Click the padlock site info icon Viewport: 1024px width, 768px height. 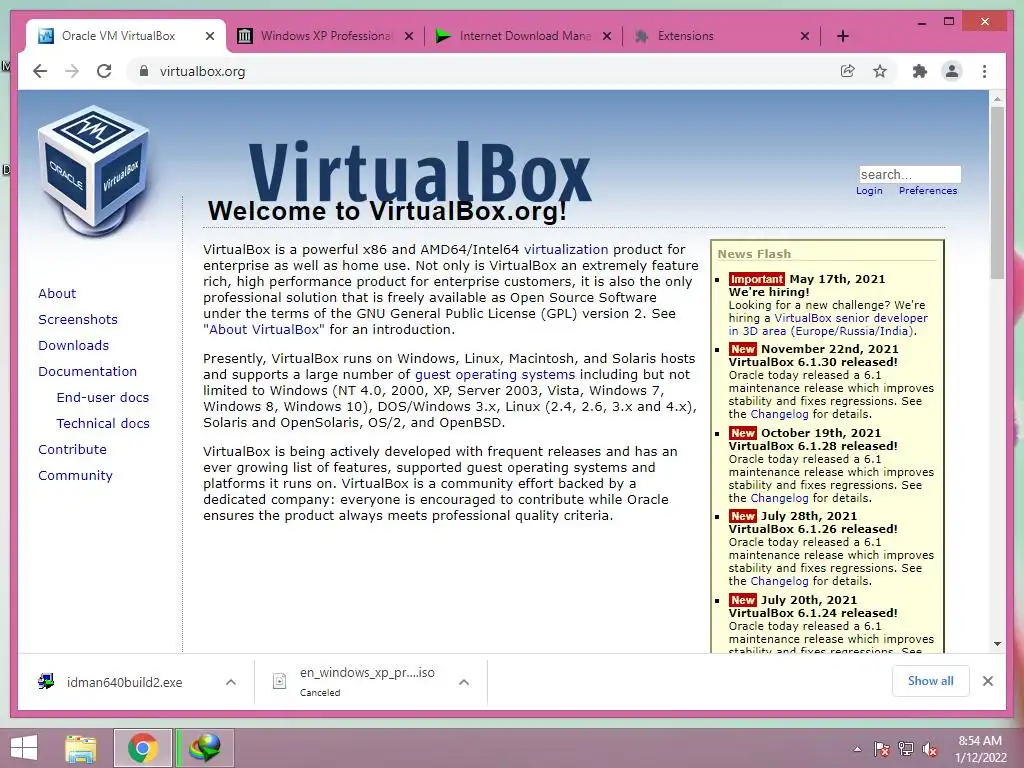coord(144,71)
